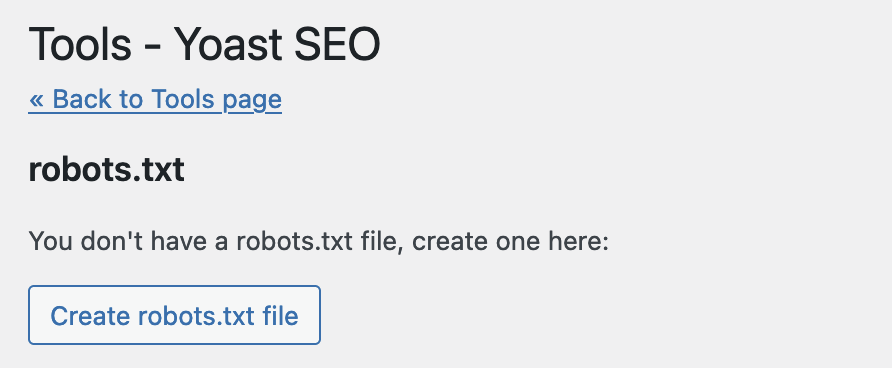Click 'robots.txt' text on the create button

[195, 316]
